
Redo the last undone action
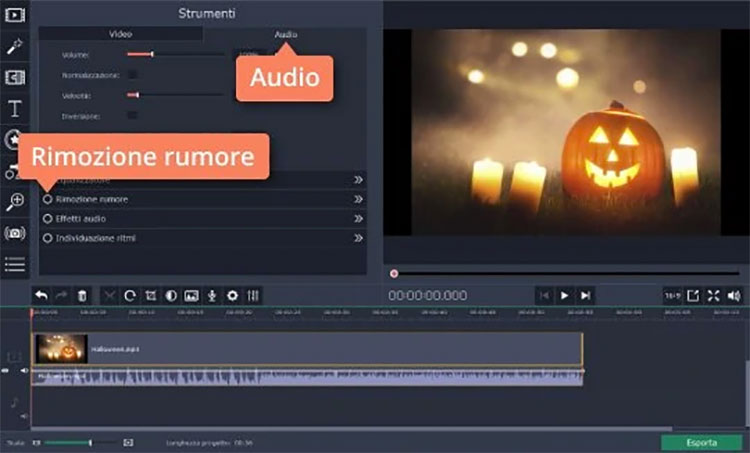[x=61, y=296]
